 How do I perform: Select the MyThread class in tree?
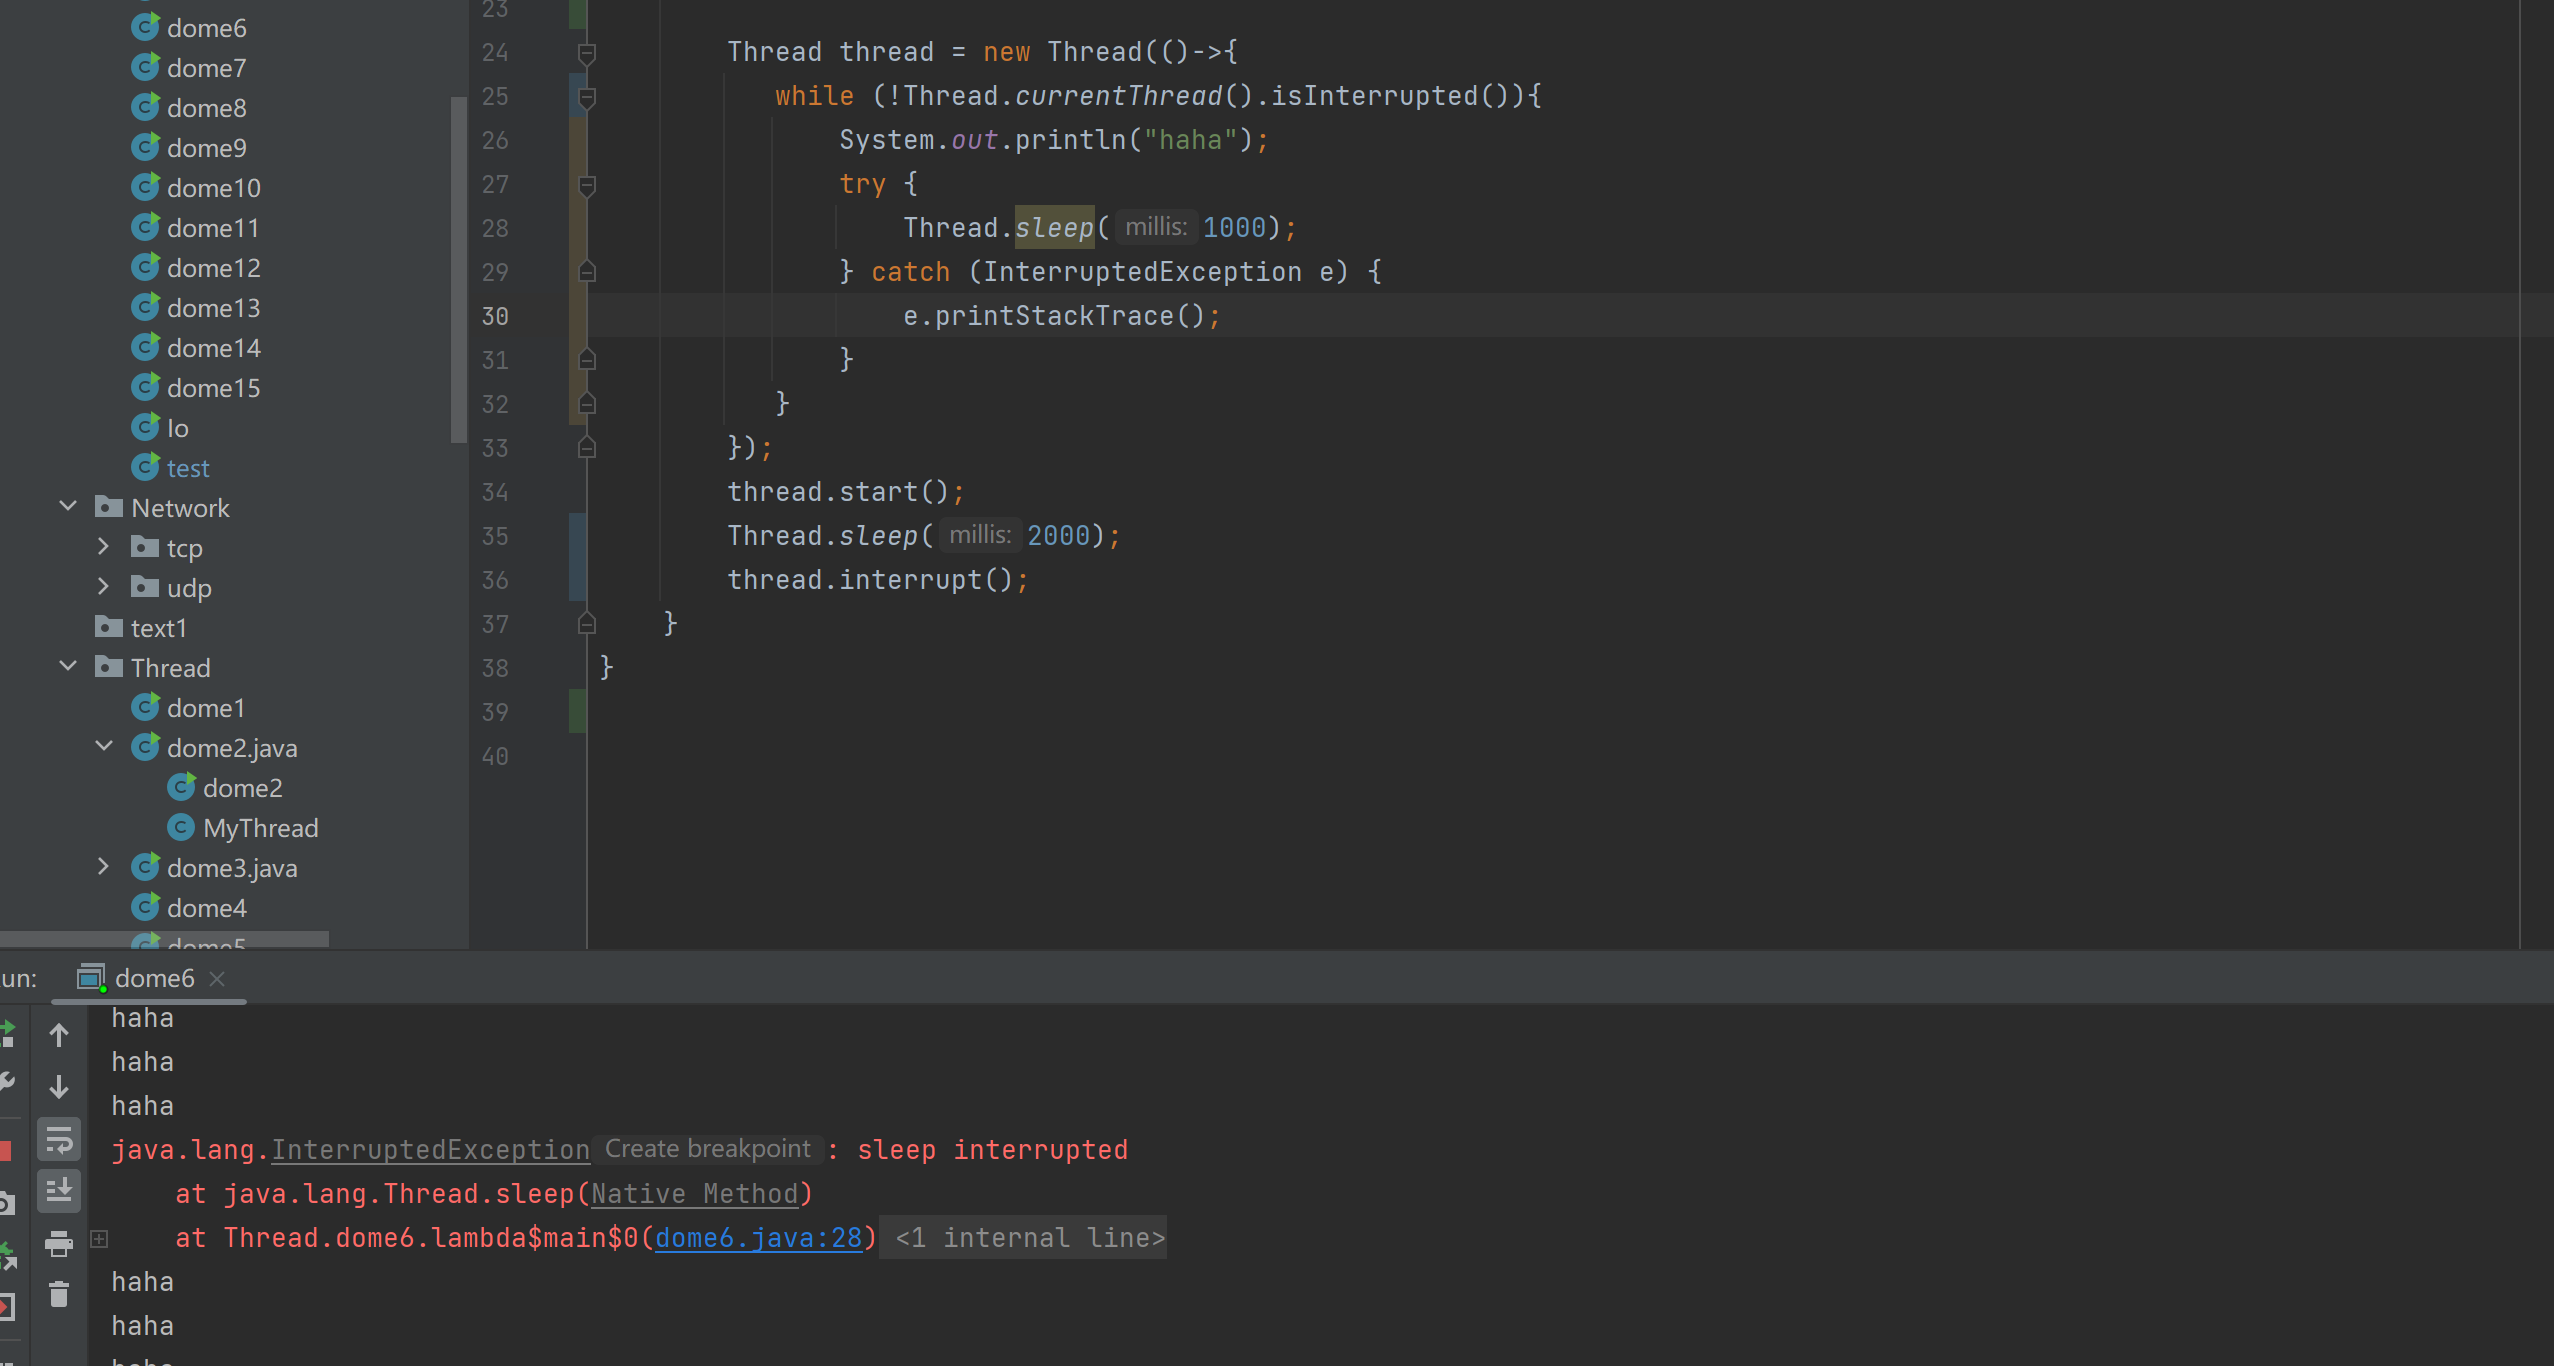tap(260, 828)
